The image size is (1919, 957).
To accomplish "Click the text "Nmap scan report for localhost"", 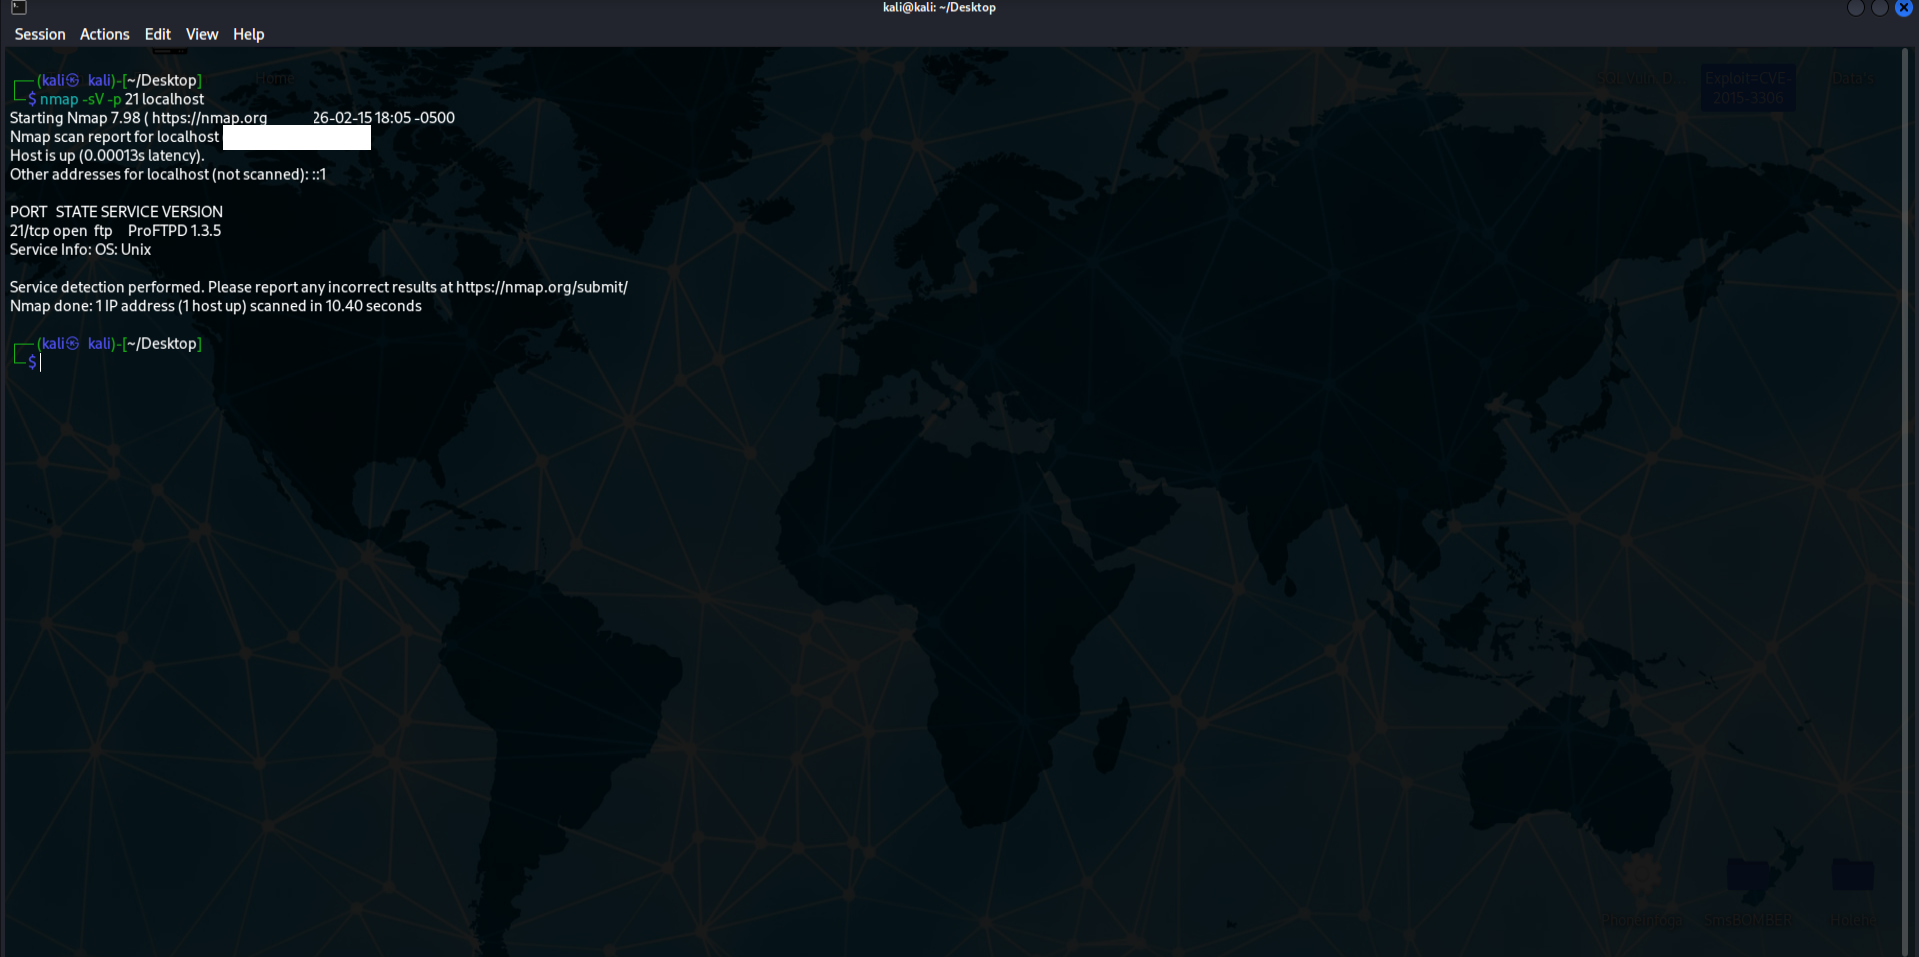I will pos(114,137).
